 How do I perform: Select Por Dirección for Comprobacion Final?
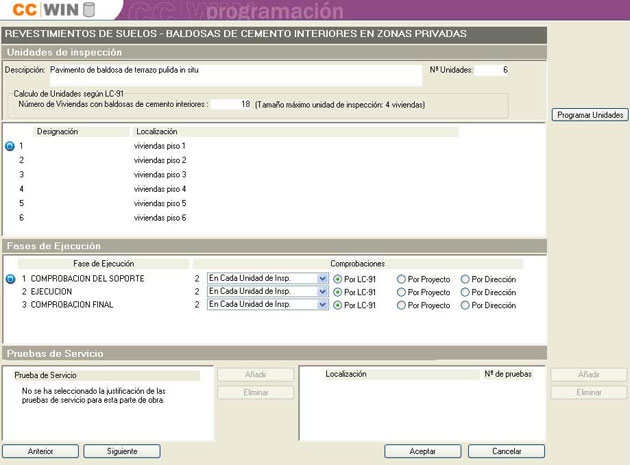point(465,305)
